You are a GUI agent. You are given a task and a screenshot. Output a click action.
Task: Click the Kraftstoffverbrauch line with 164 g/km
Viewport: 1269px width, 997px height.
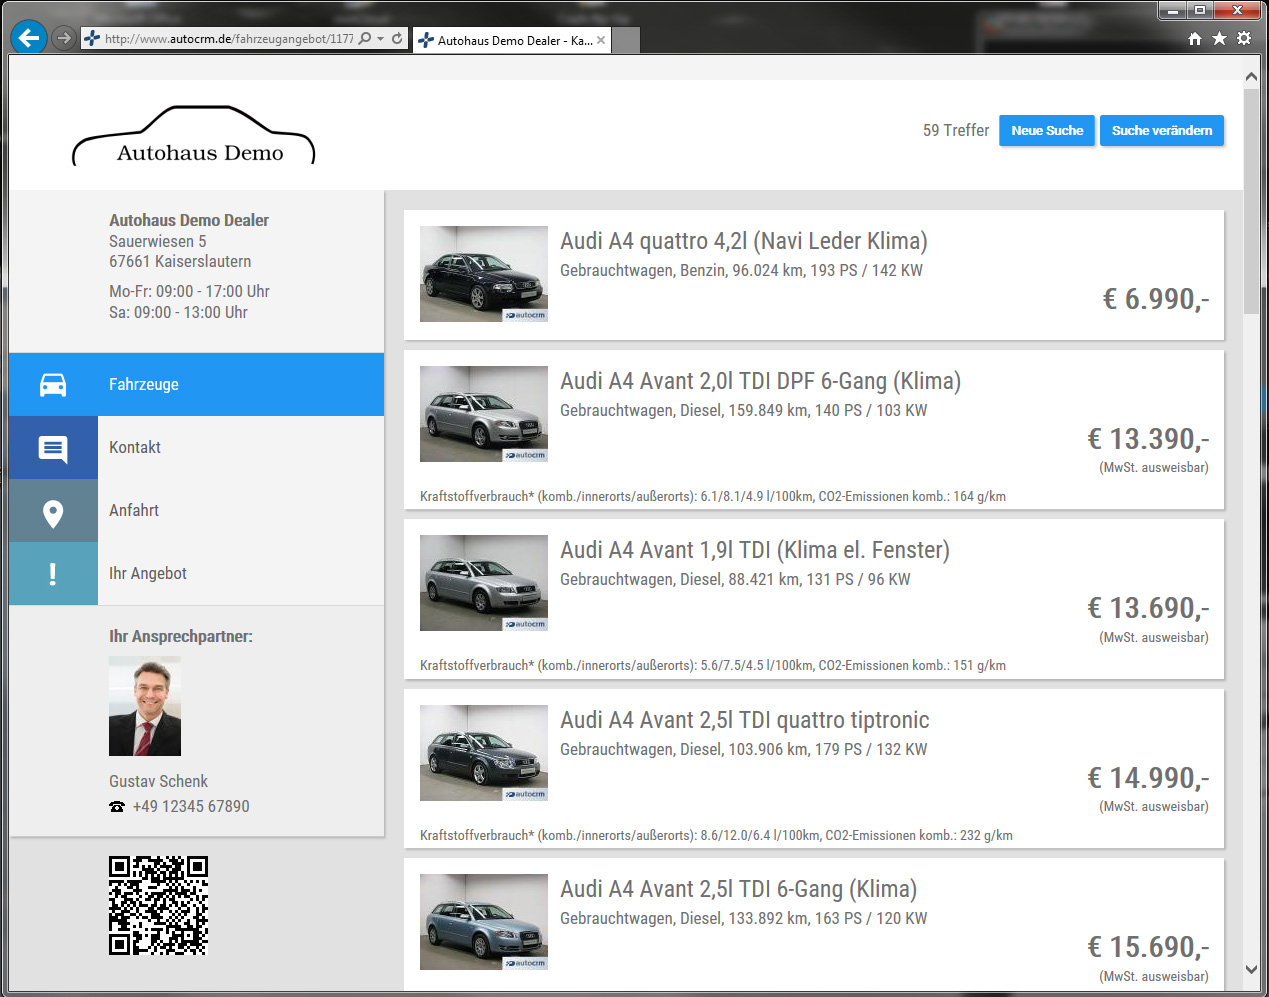coord(713,496)
